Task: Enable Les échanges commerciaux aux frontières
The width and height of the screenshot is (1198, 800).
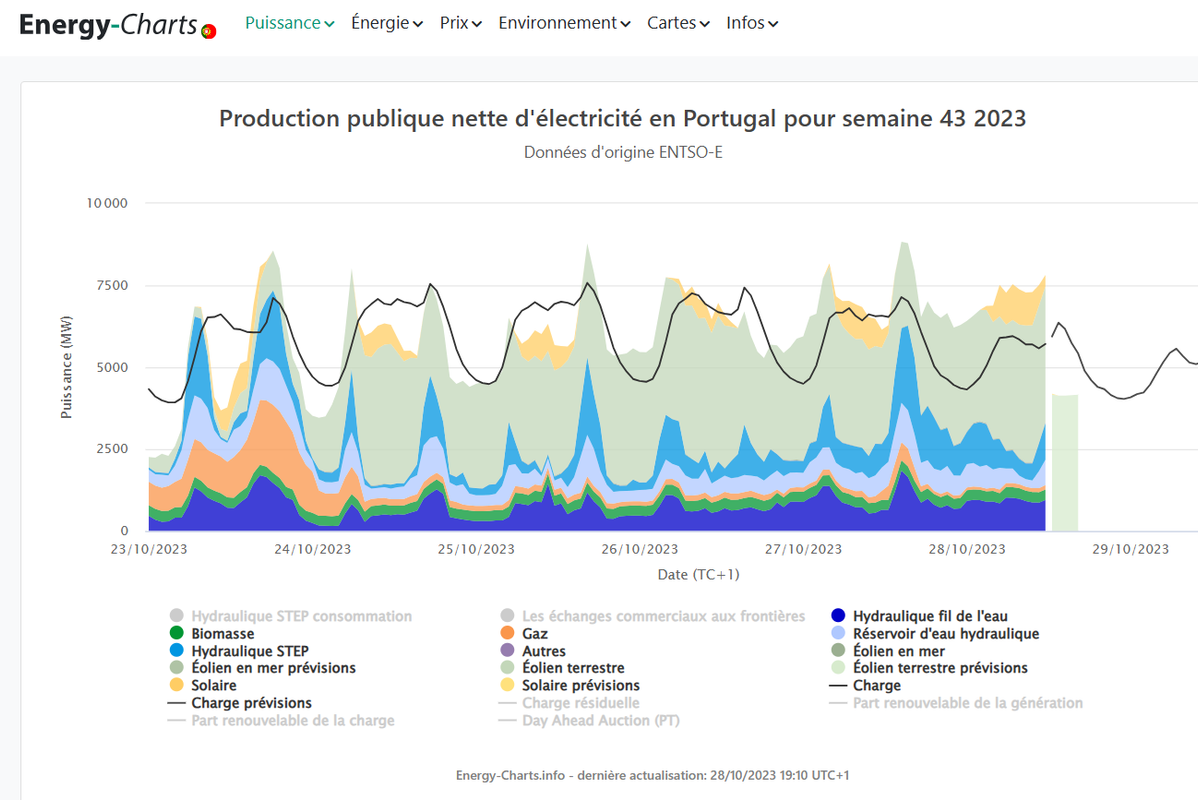Action: 652,616
